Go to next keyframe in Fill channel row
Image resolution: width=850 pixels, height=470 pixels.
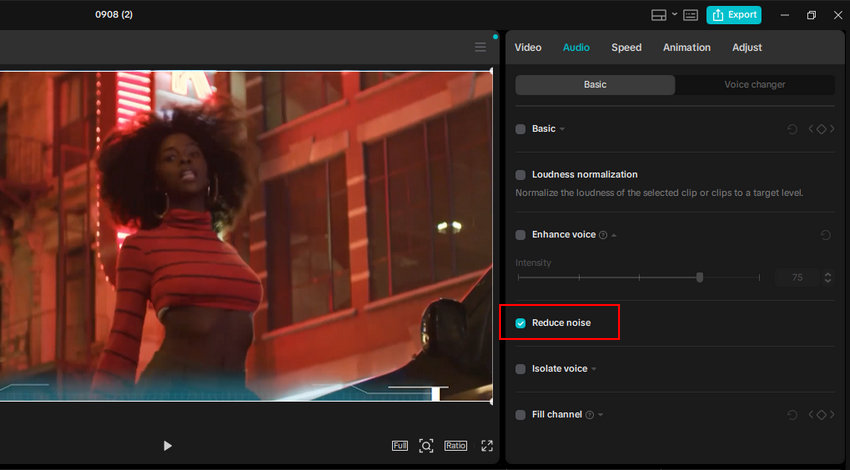coord(832,415)
